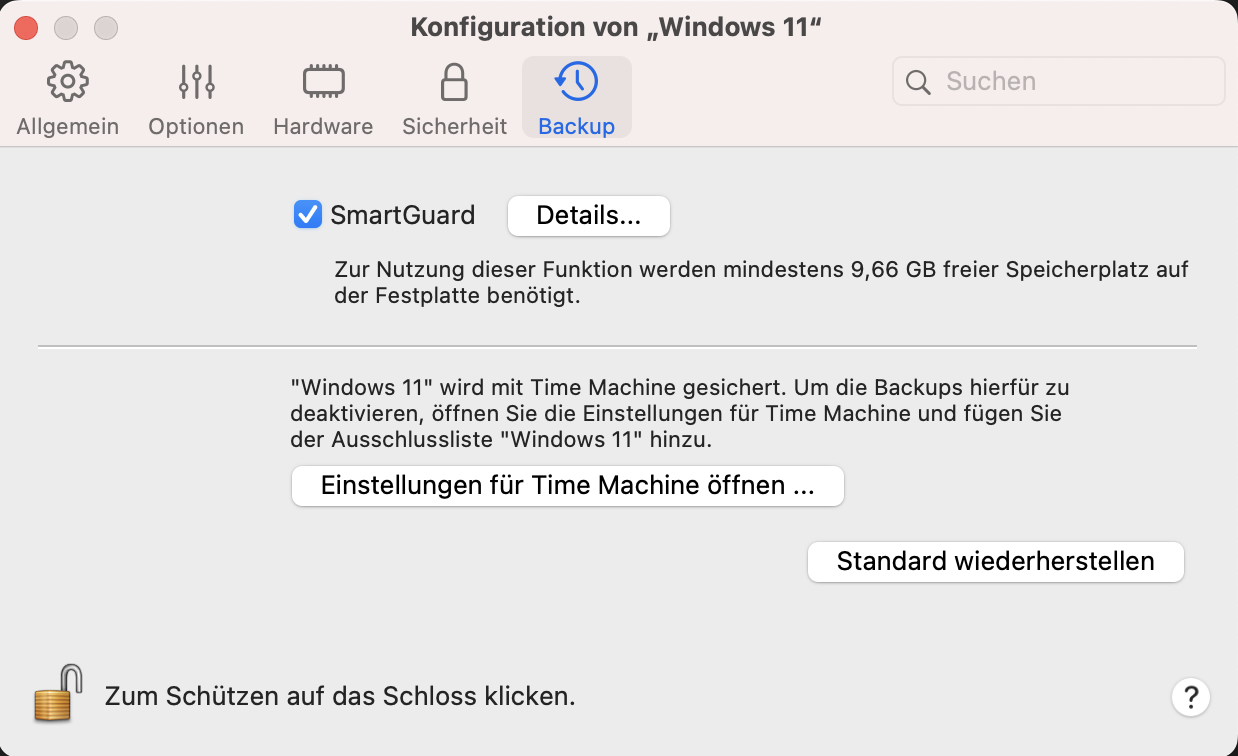Click the SmartGuard label text
This screenshot has width=1238, height=756.
tap(402, 215)
